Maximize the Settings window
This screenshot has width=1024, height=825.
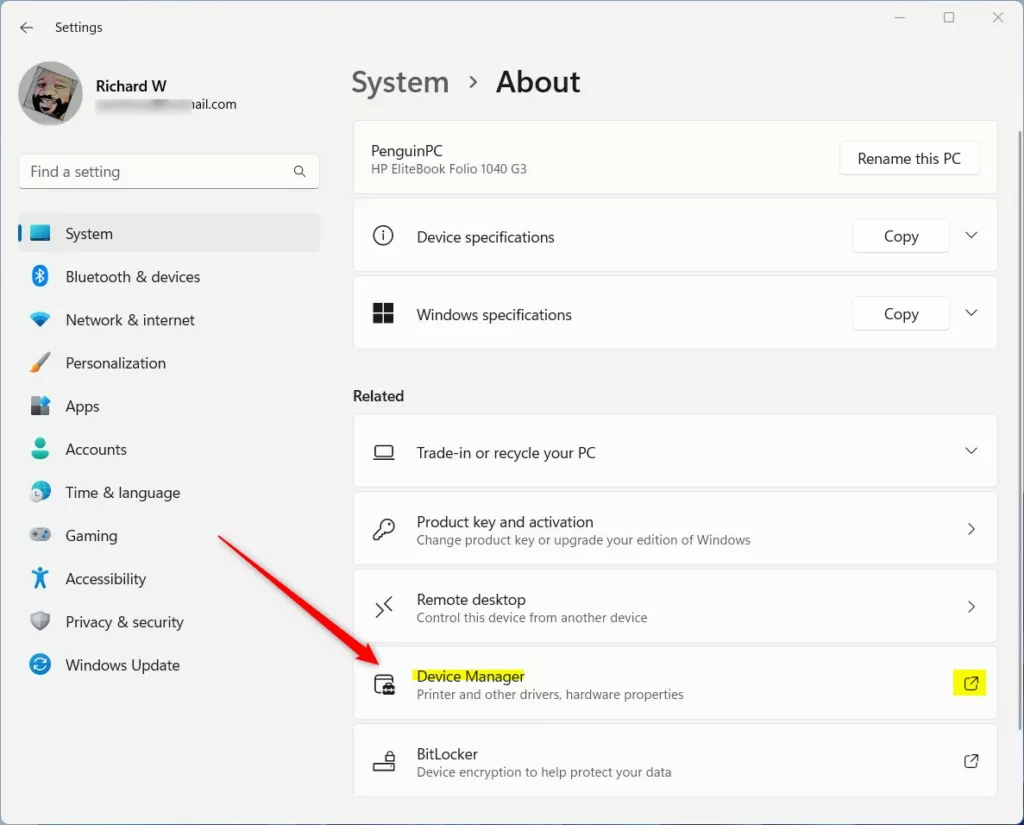[949, 18]
